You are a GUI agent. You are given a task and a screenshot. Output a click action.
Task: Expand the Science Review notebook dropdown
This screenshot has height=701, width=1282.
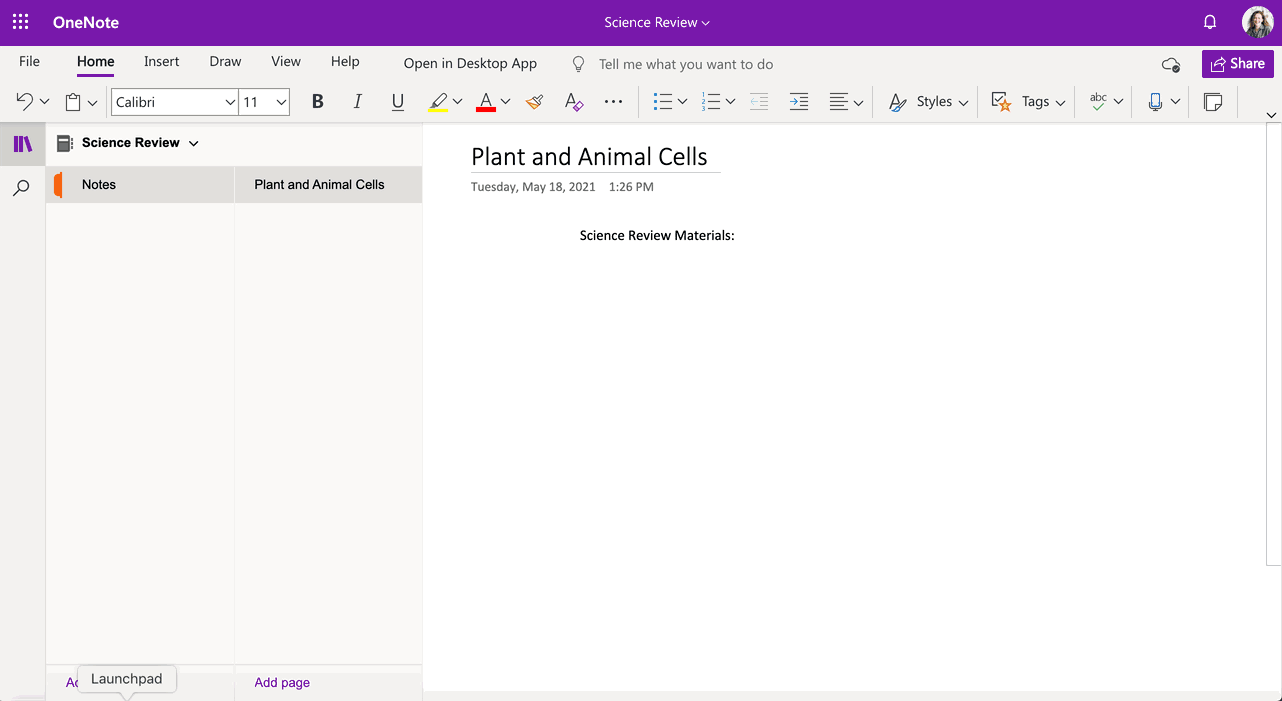click(x=193, y=143)
